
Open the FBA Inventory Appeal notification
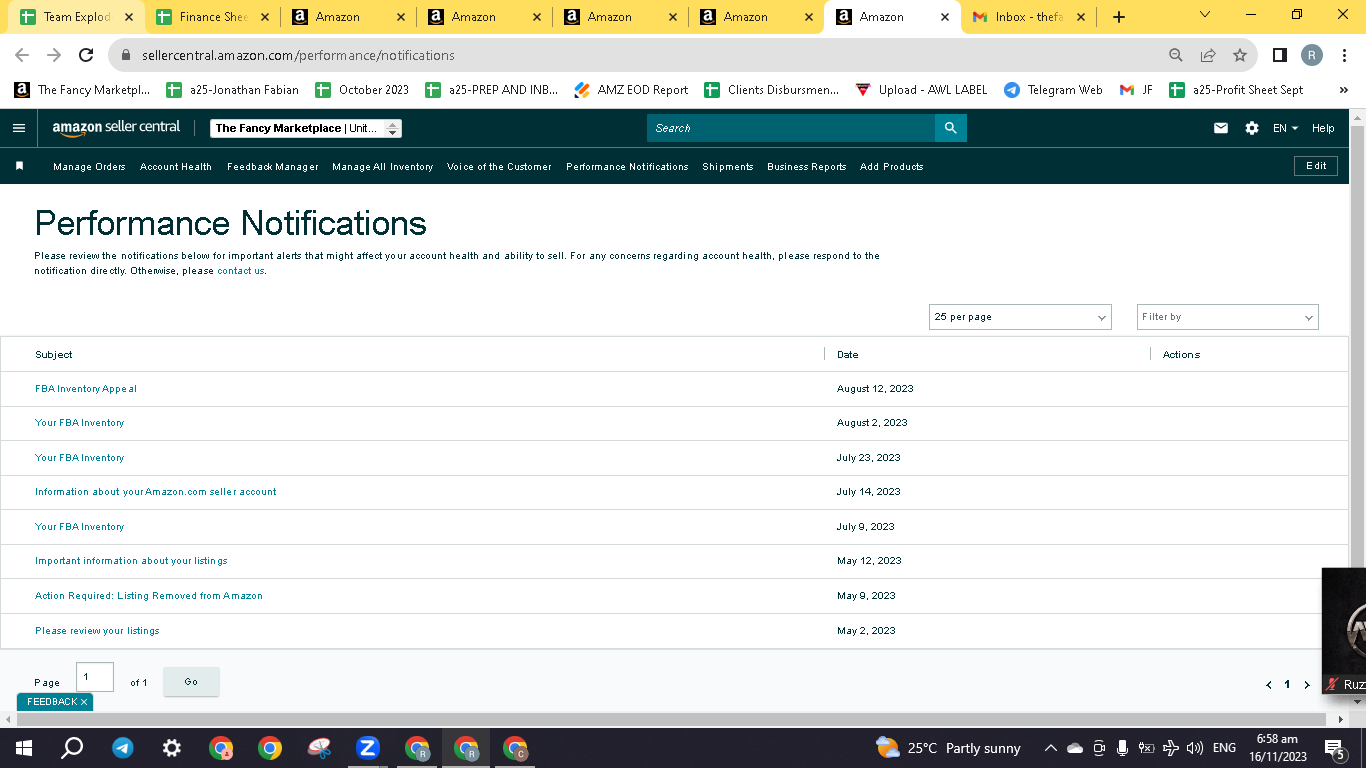coord(86,389)
